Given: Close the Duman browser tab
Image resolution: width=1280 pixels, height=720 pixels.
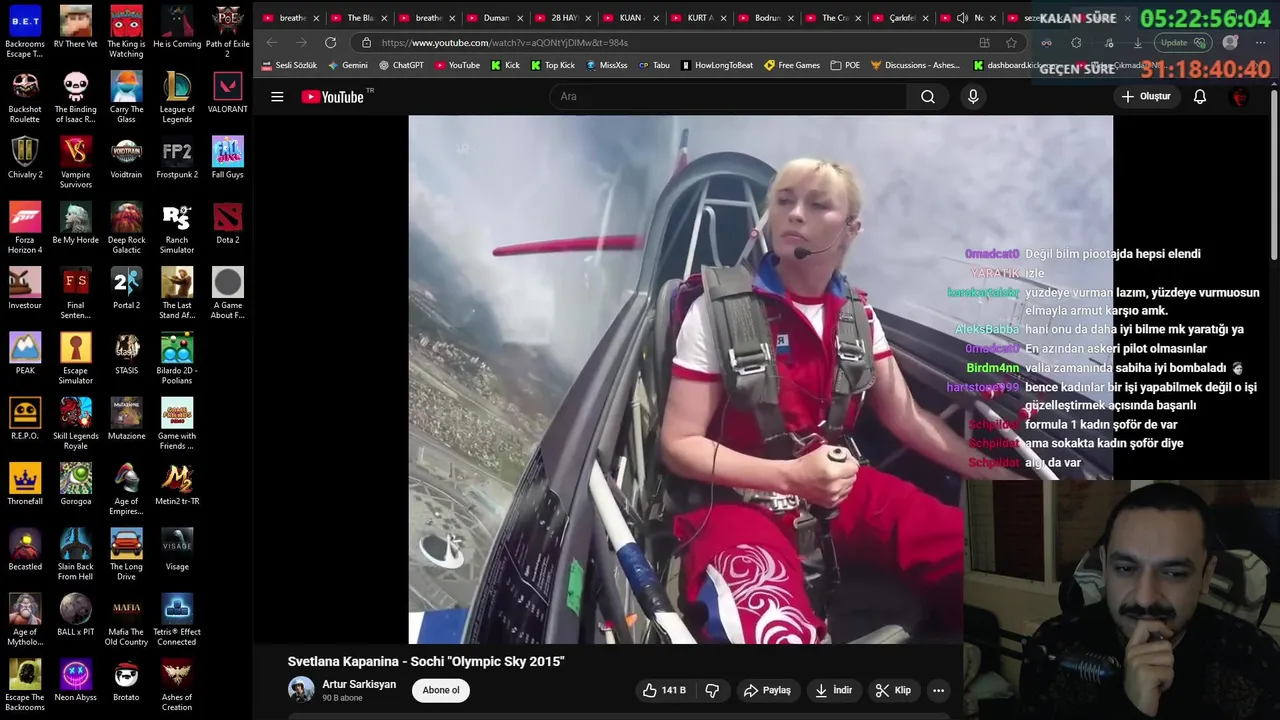Looking at the screenshot, I should (520, 18).
